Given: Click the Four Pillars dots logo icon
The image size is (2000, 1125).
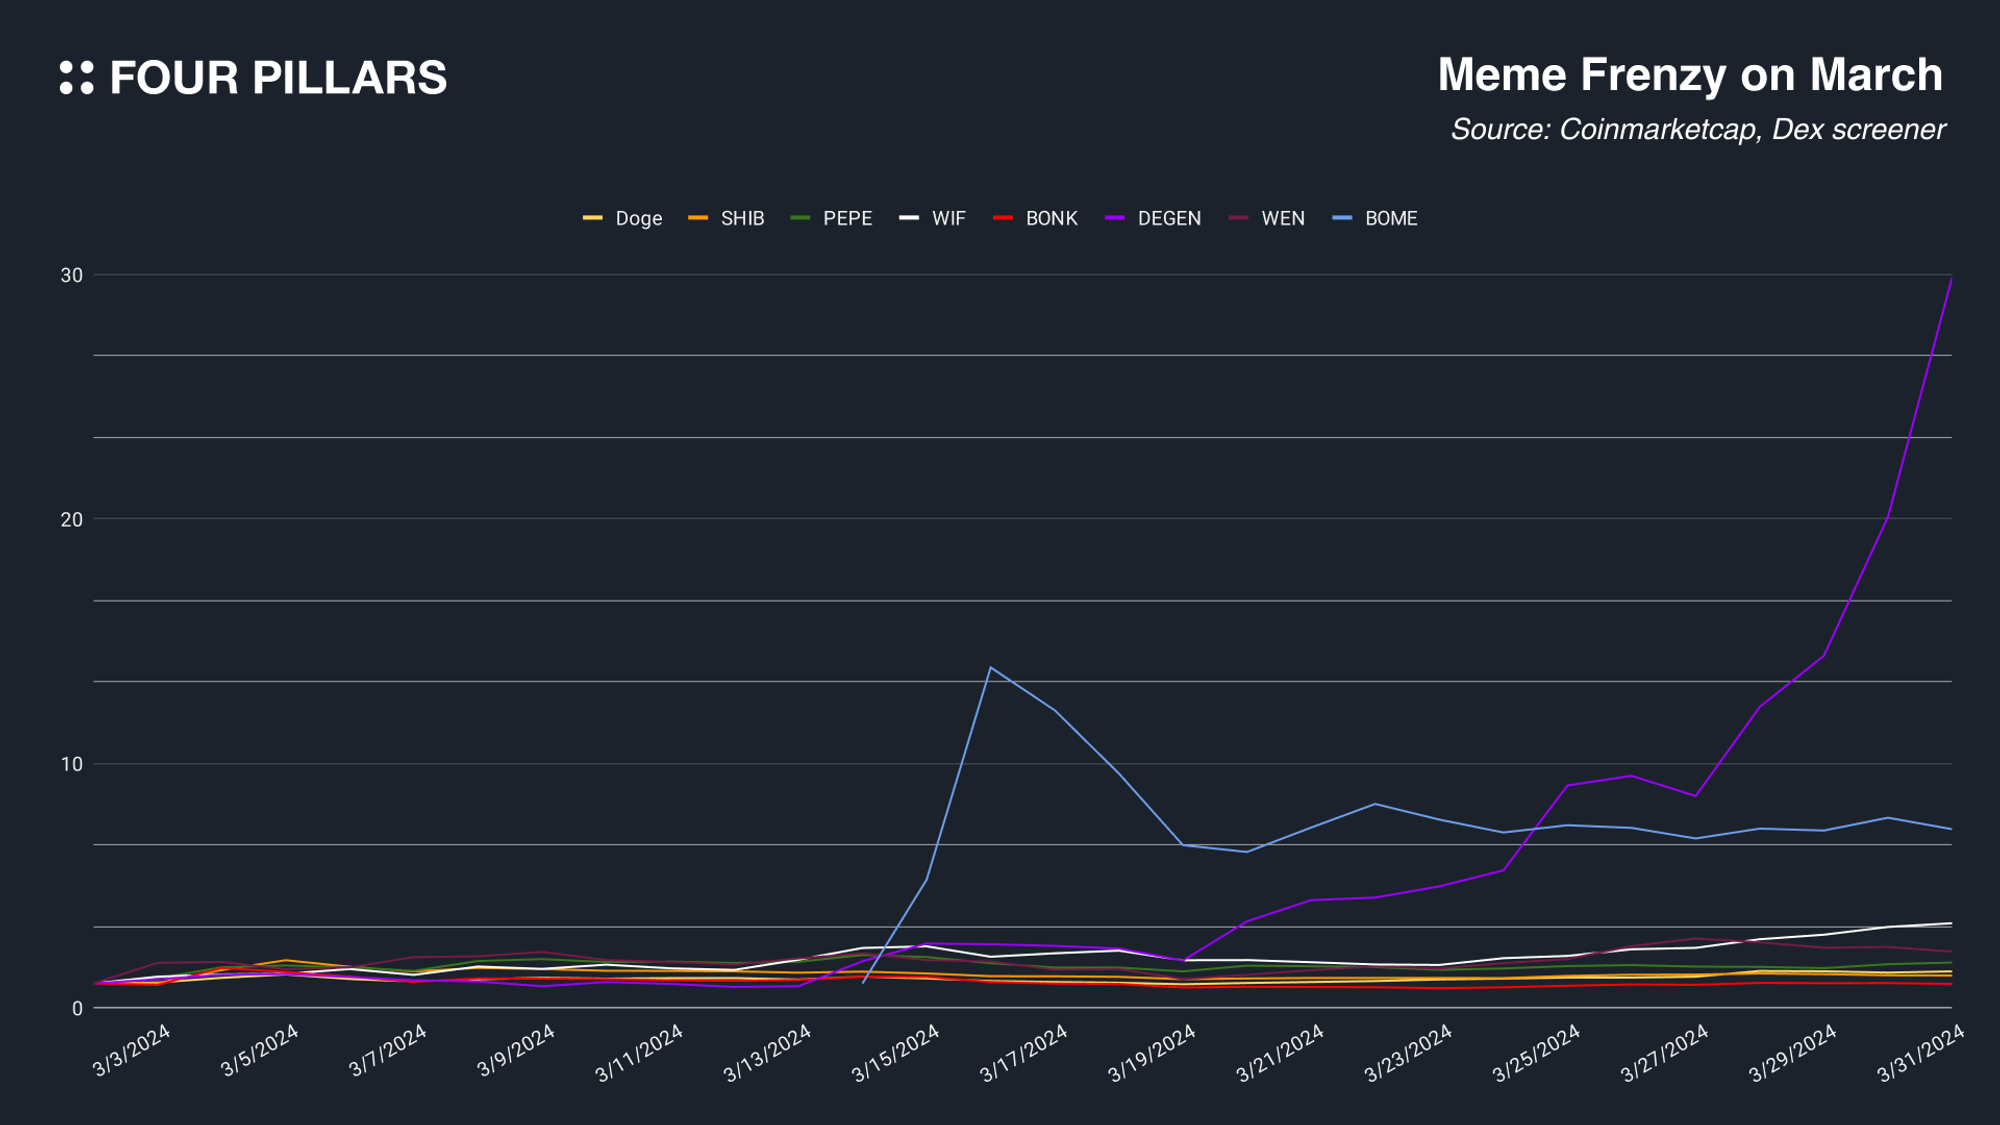Looking at the screenshot, I should [76, 78].
